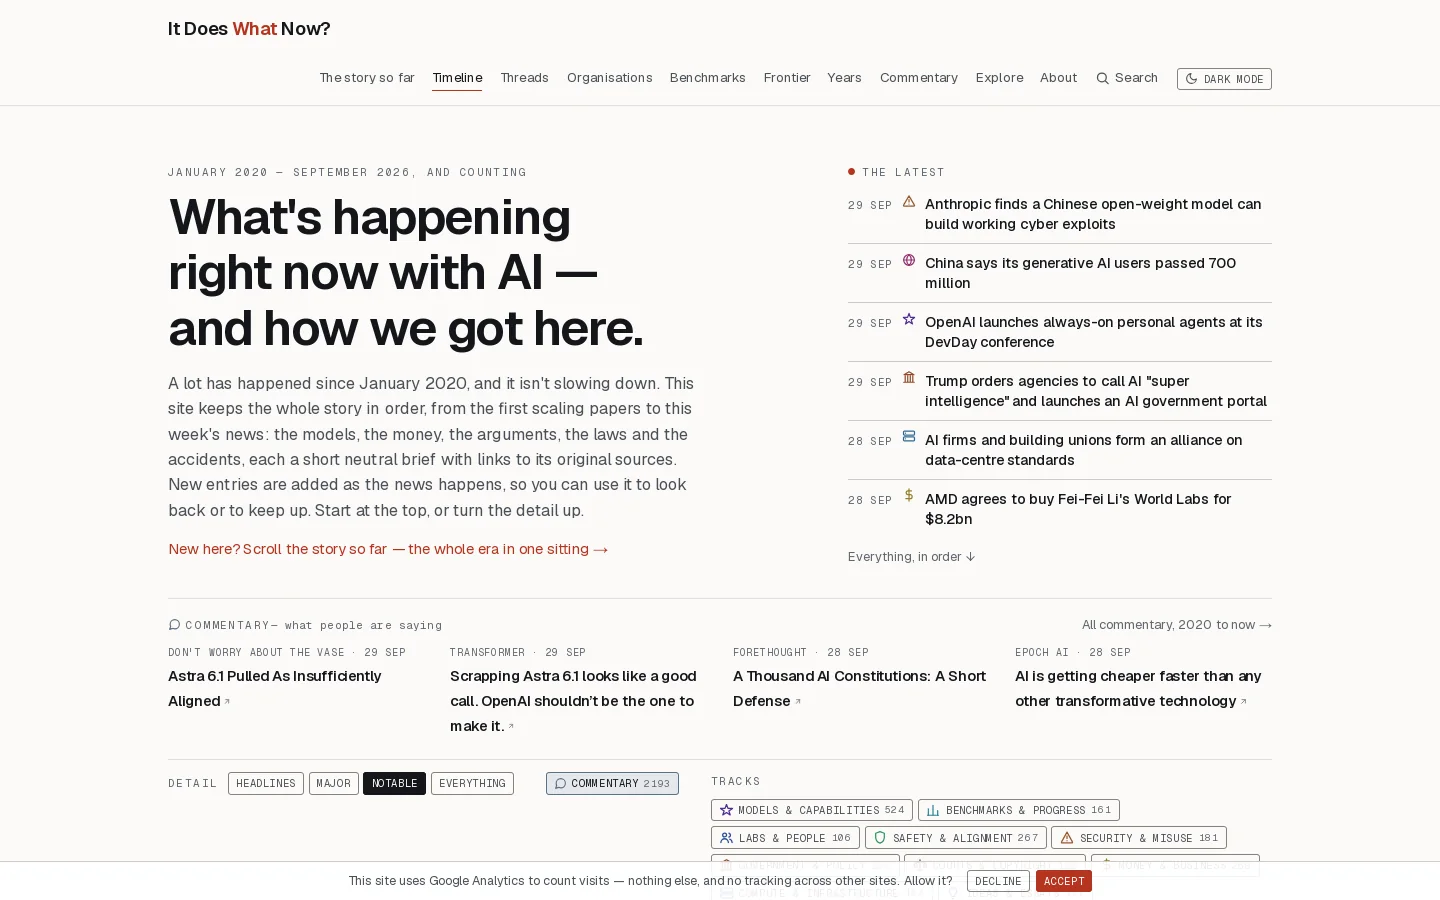
Task: Click the globe icon beside China generative AI headline
Action: [909, 260]
